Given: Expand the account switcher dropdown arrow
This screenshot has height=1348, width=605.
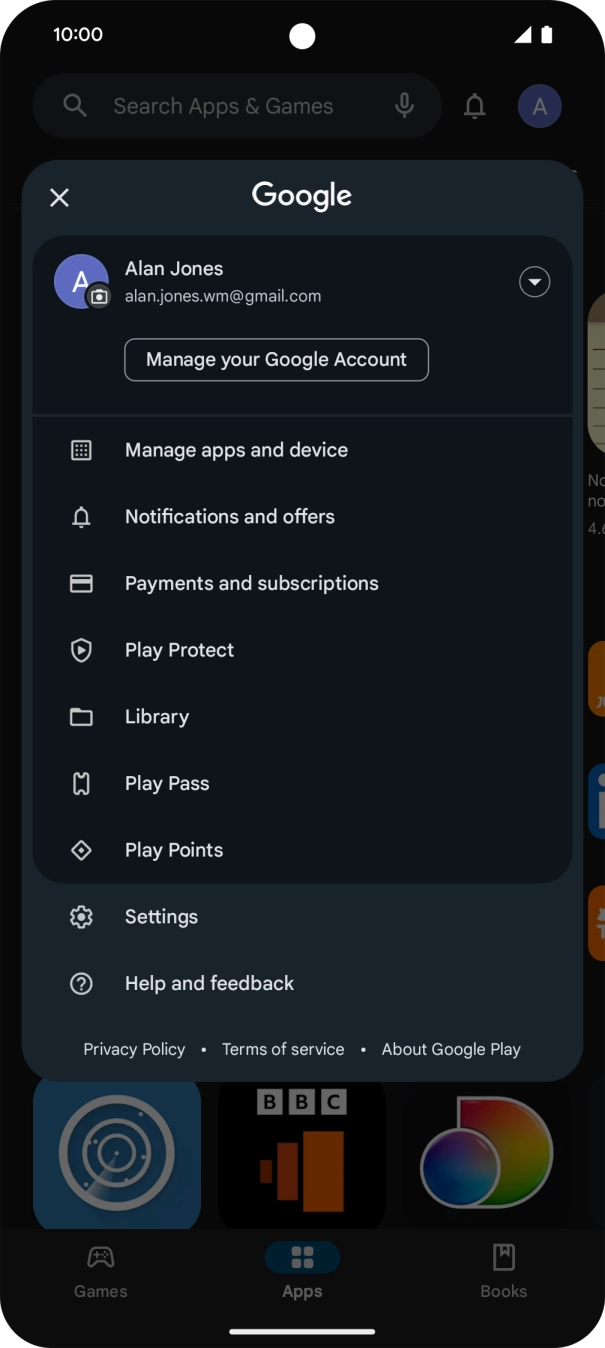Looking at the screenshot, I should pos(535,283).
